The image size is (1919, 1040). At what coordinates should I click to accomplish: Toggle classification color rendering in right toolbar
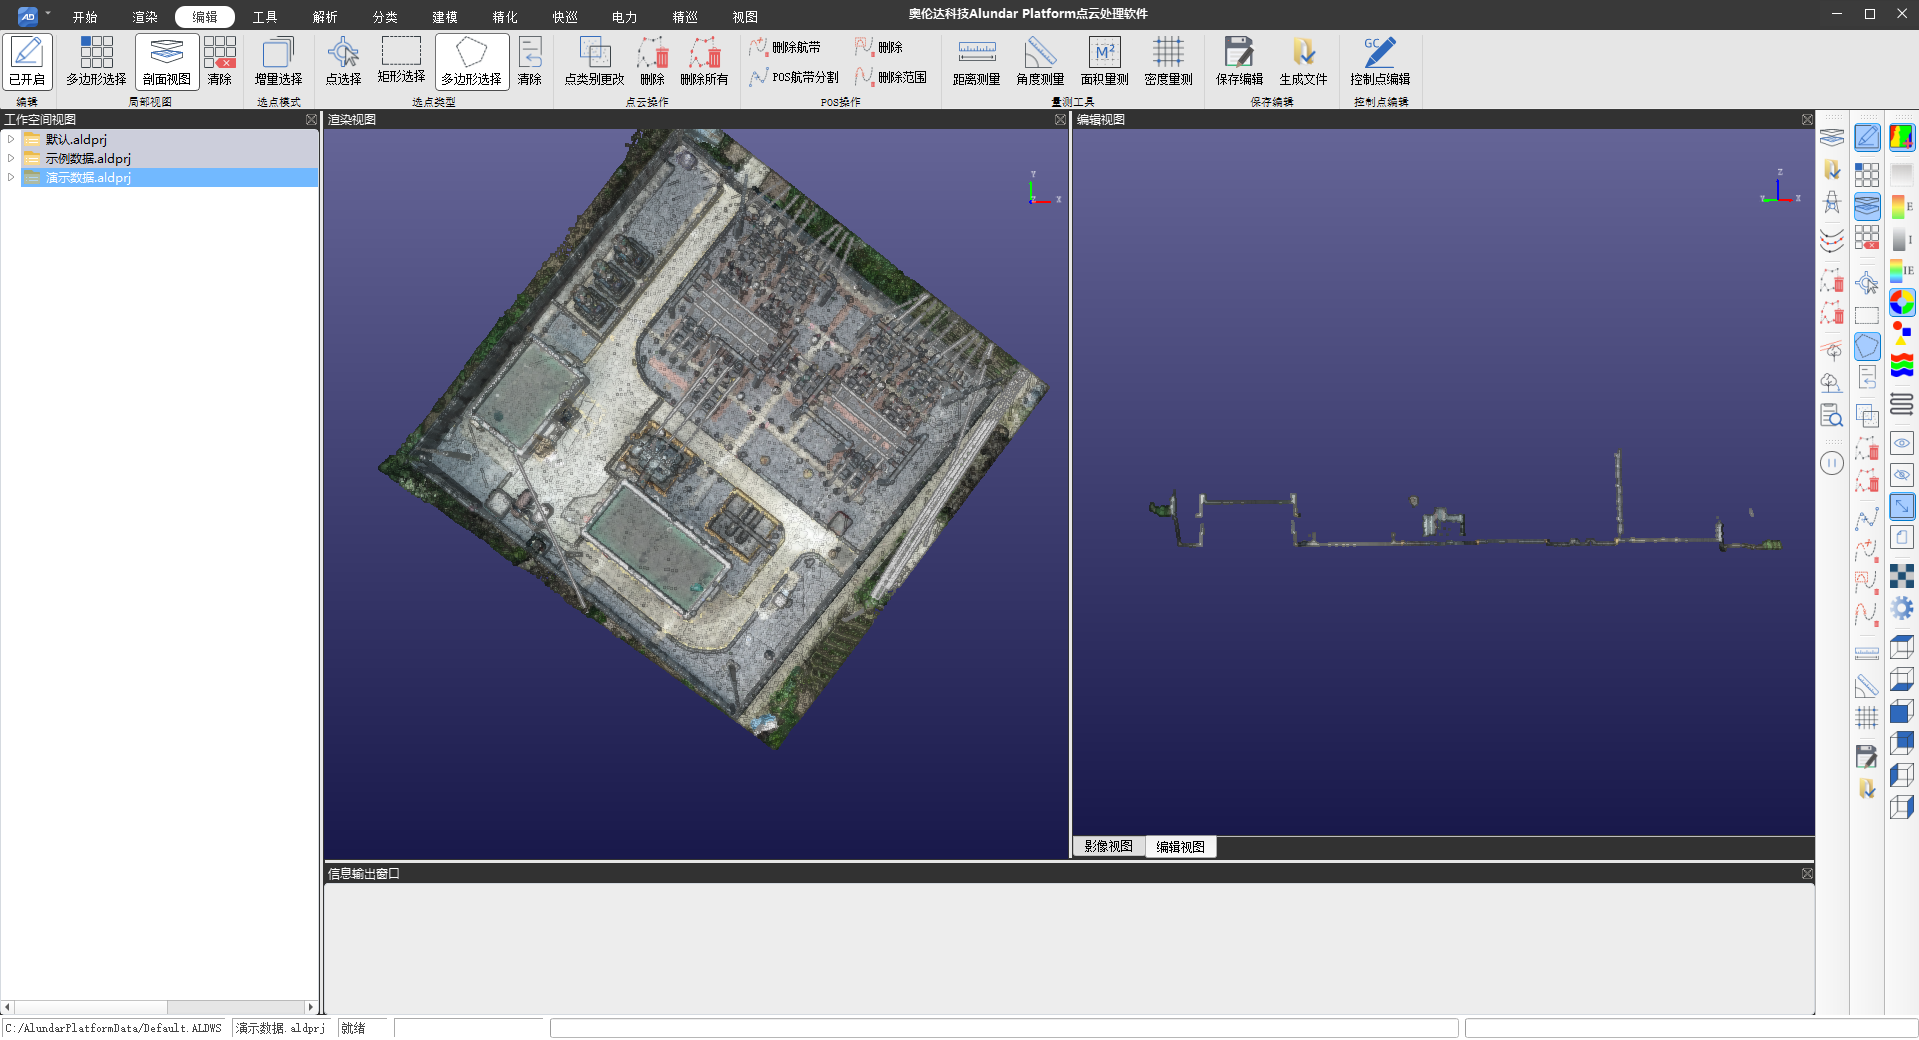pyautogui.click(x=1902, y=137)
